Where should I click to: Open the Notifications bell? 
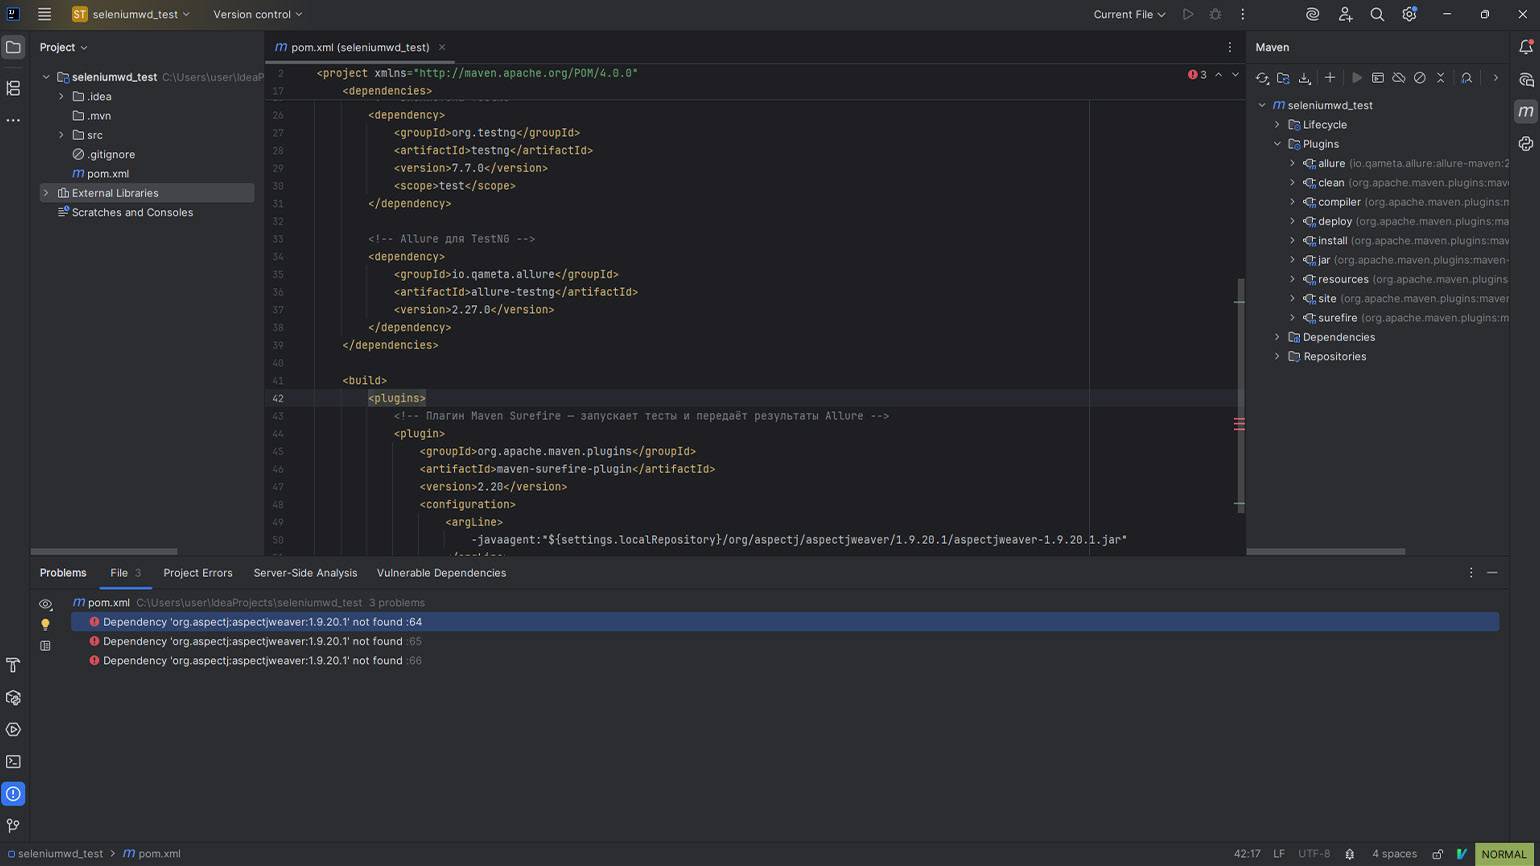click(x=1526, y=47)
